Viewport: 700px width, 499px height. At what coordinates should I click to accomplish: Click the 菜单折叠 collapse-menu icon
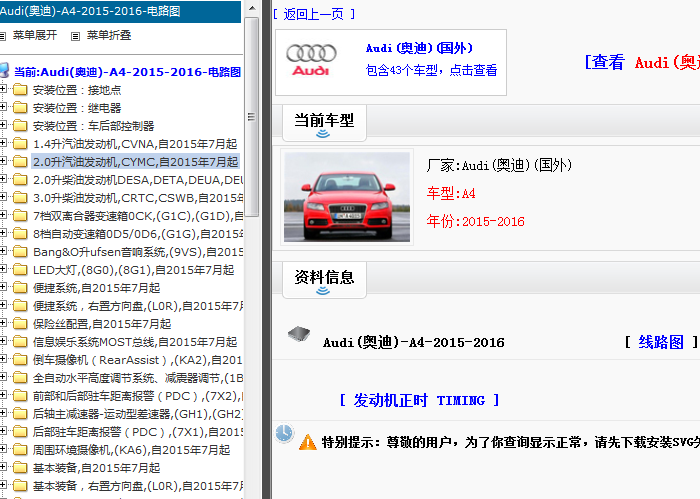pyautogui.click(x=75, y=36)
